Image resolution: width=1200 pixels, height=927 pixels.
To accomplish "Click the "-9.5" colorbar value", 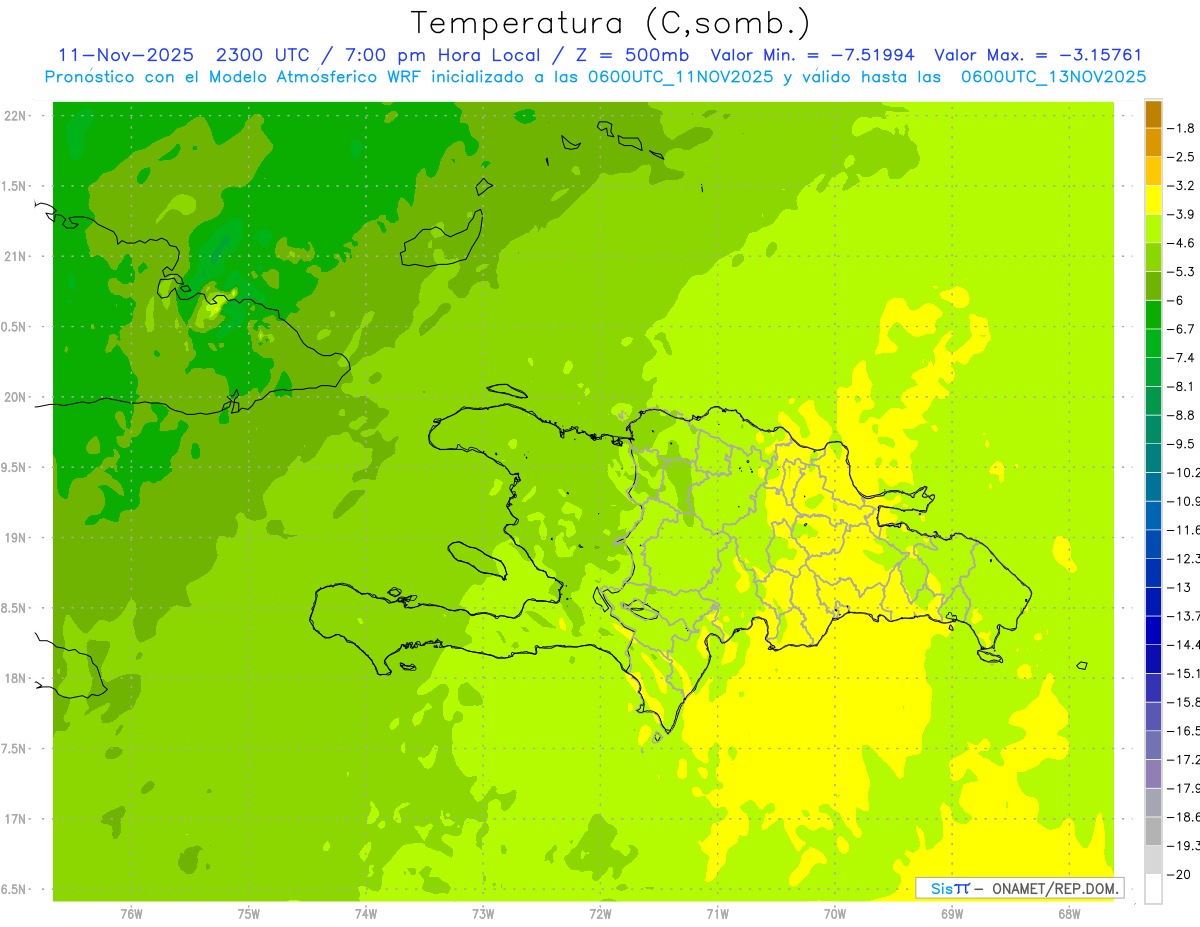I will pyautogui.click(x=1183, y=443).
